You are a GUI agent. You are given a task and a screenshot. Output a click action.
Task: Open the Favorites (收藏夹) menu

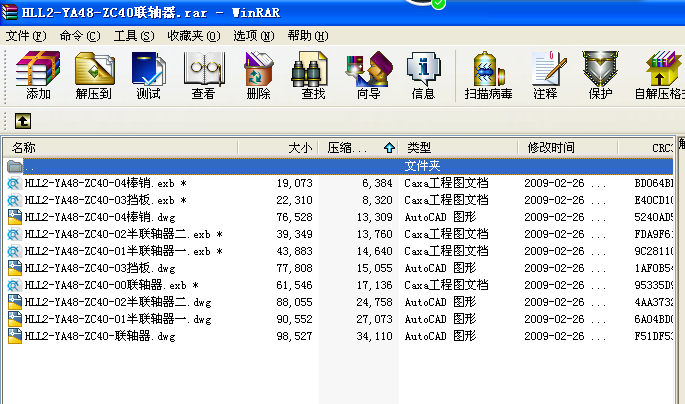point(194,36)
